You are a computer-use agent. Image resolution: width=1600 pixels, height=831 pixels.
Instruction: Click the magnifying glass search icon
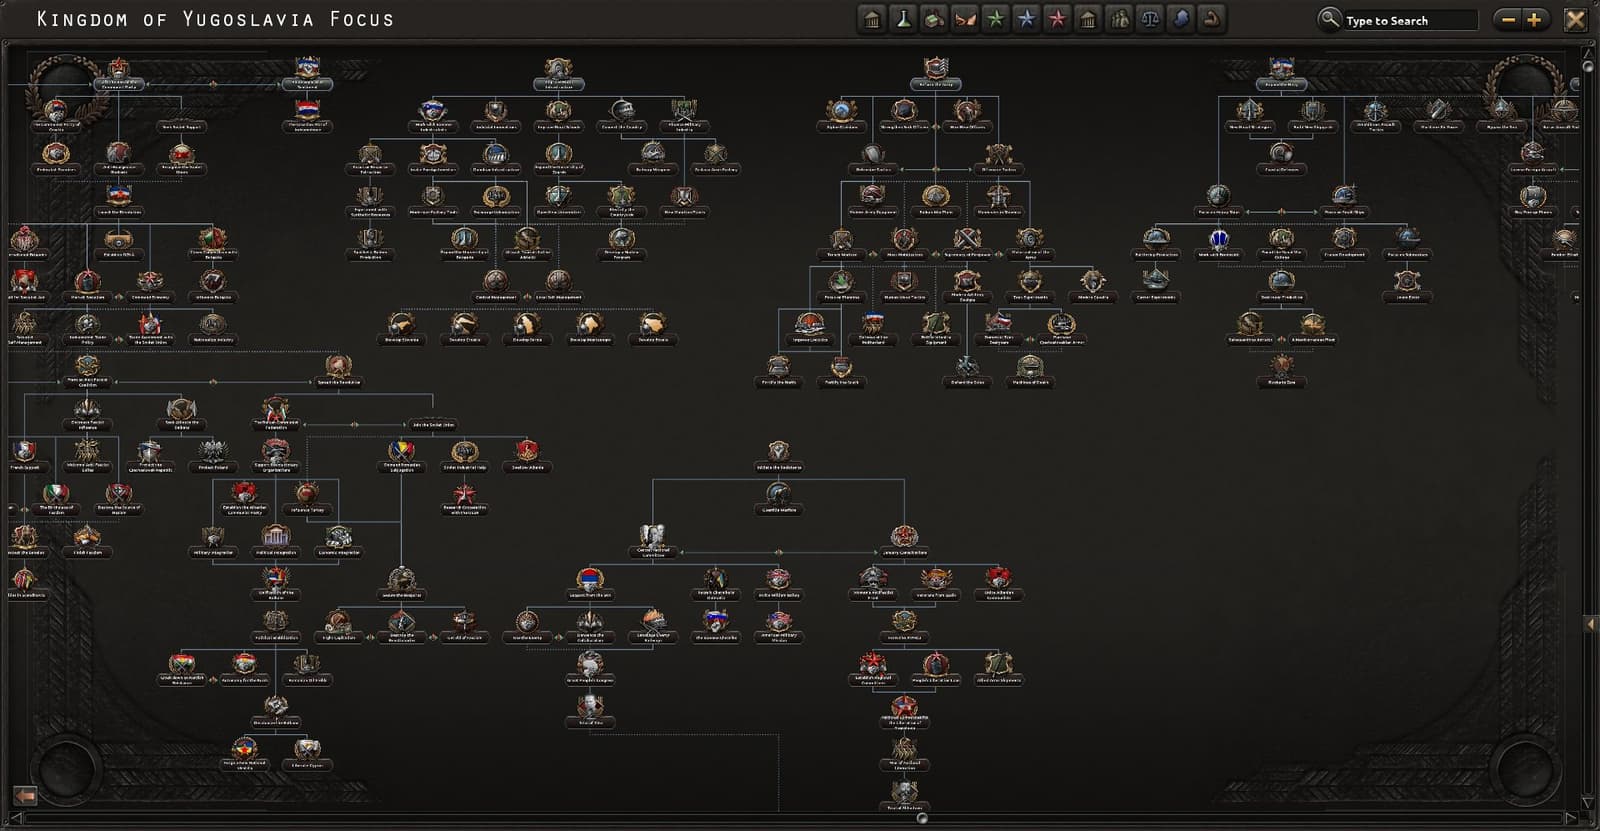click(1329, 19)
